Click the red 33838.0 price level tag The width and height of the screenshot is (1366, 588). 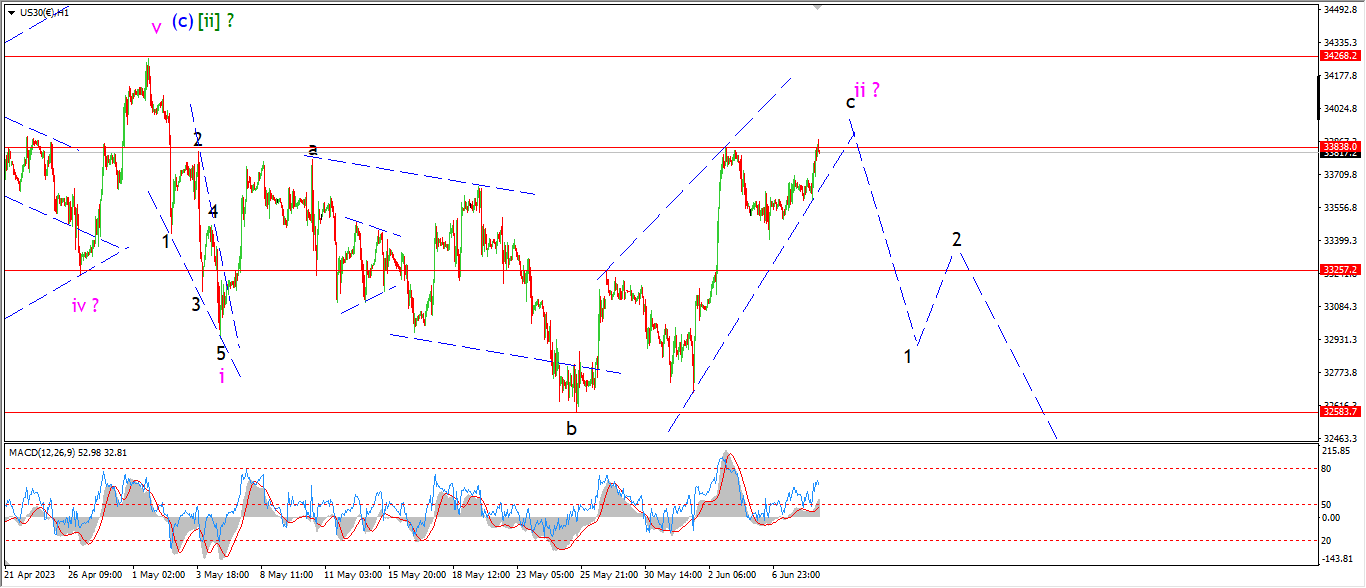(x=1340, y=146)
